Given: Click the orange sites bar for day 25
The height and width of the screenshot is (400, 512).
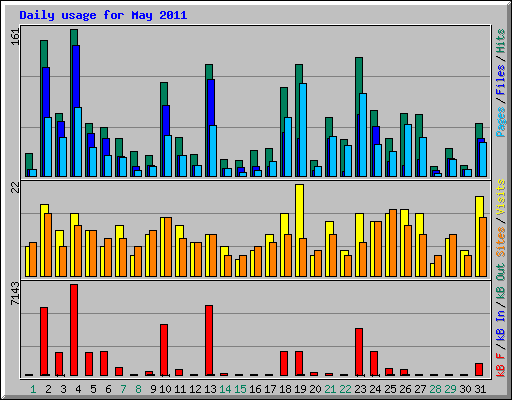Looking at the screenshot, I should [393, 243].
